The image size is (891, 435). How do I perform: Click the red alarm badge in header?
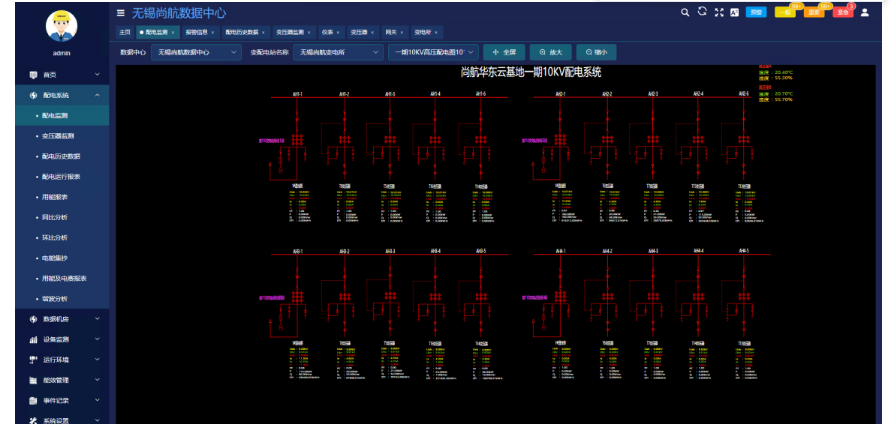tap(842, 12)
